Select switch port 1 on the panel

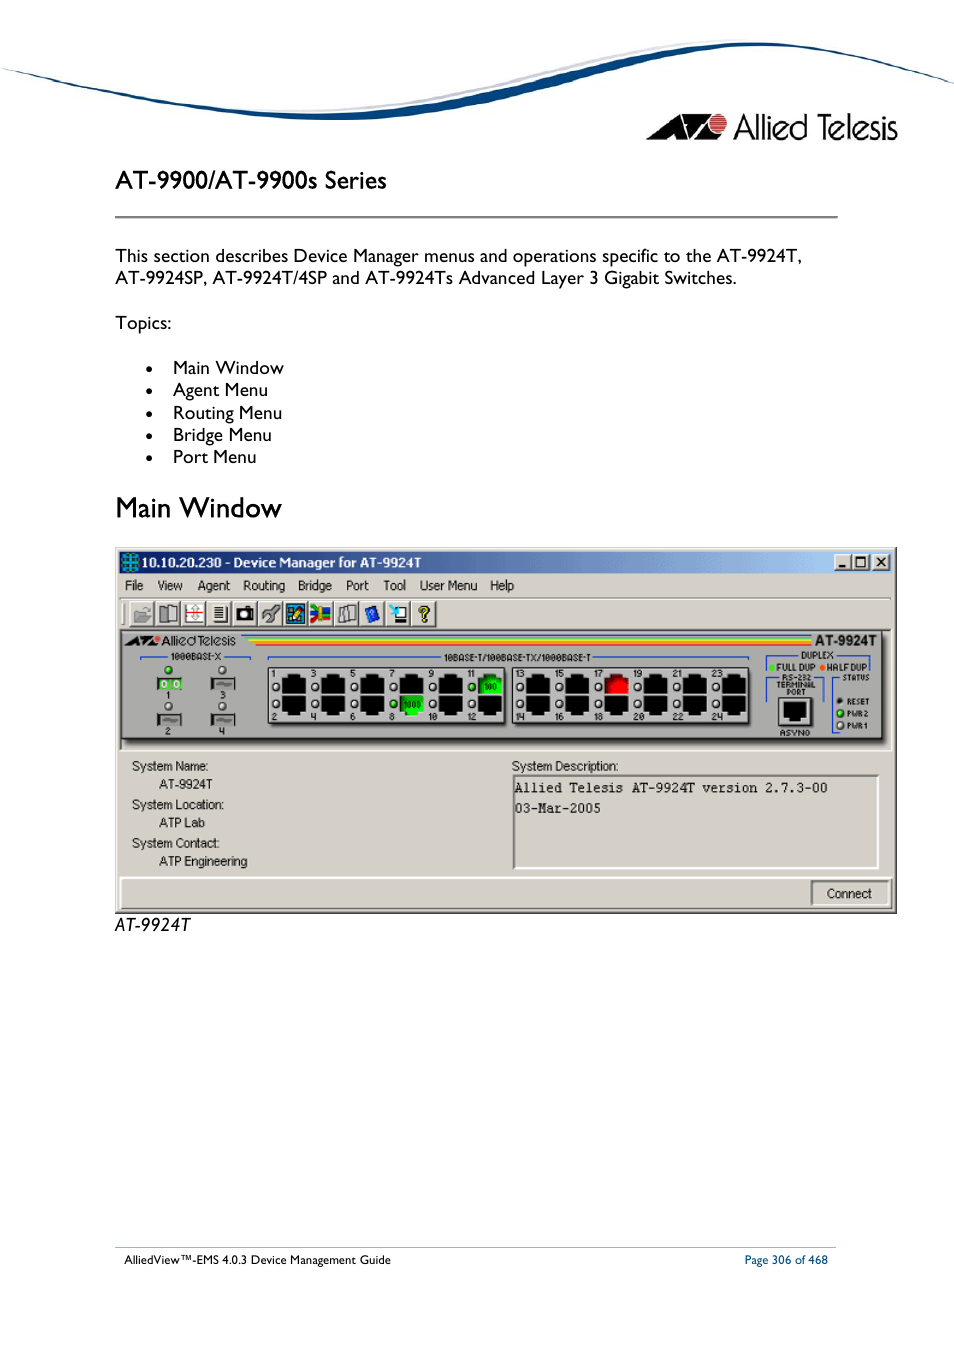coord(294,685)
